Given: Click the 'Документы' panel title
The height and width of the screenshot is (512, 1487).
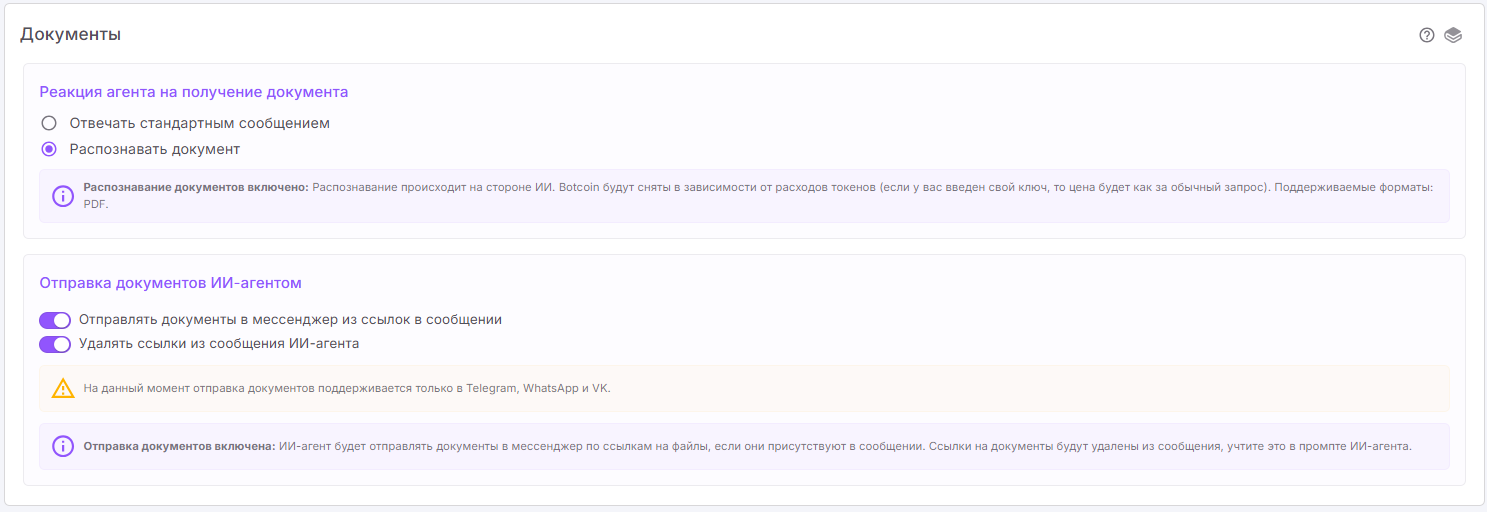Looking at the screenshot, I should [70, 34].
